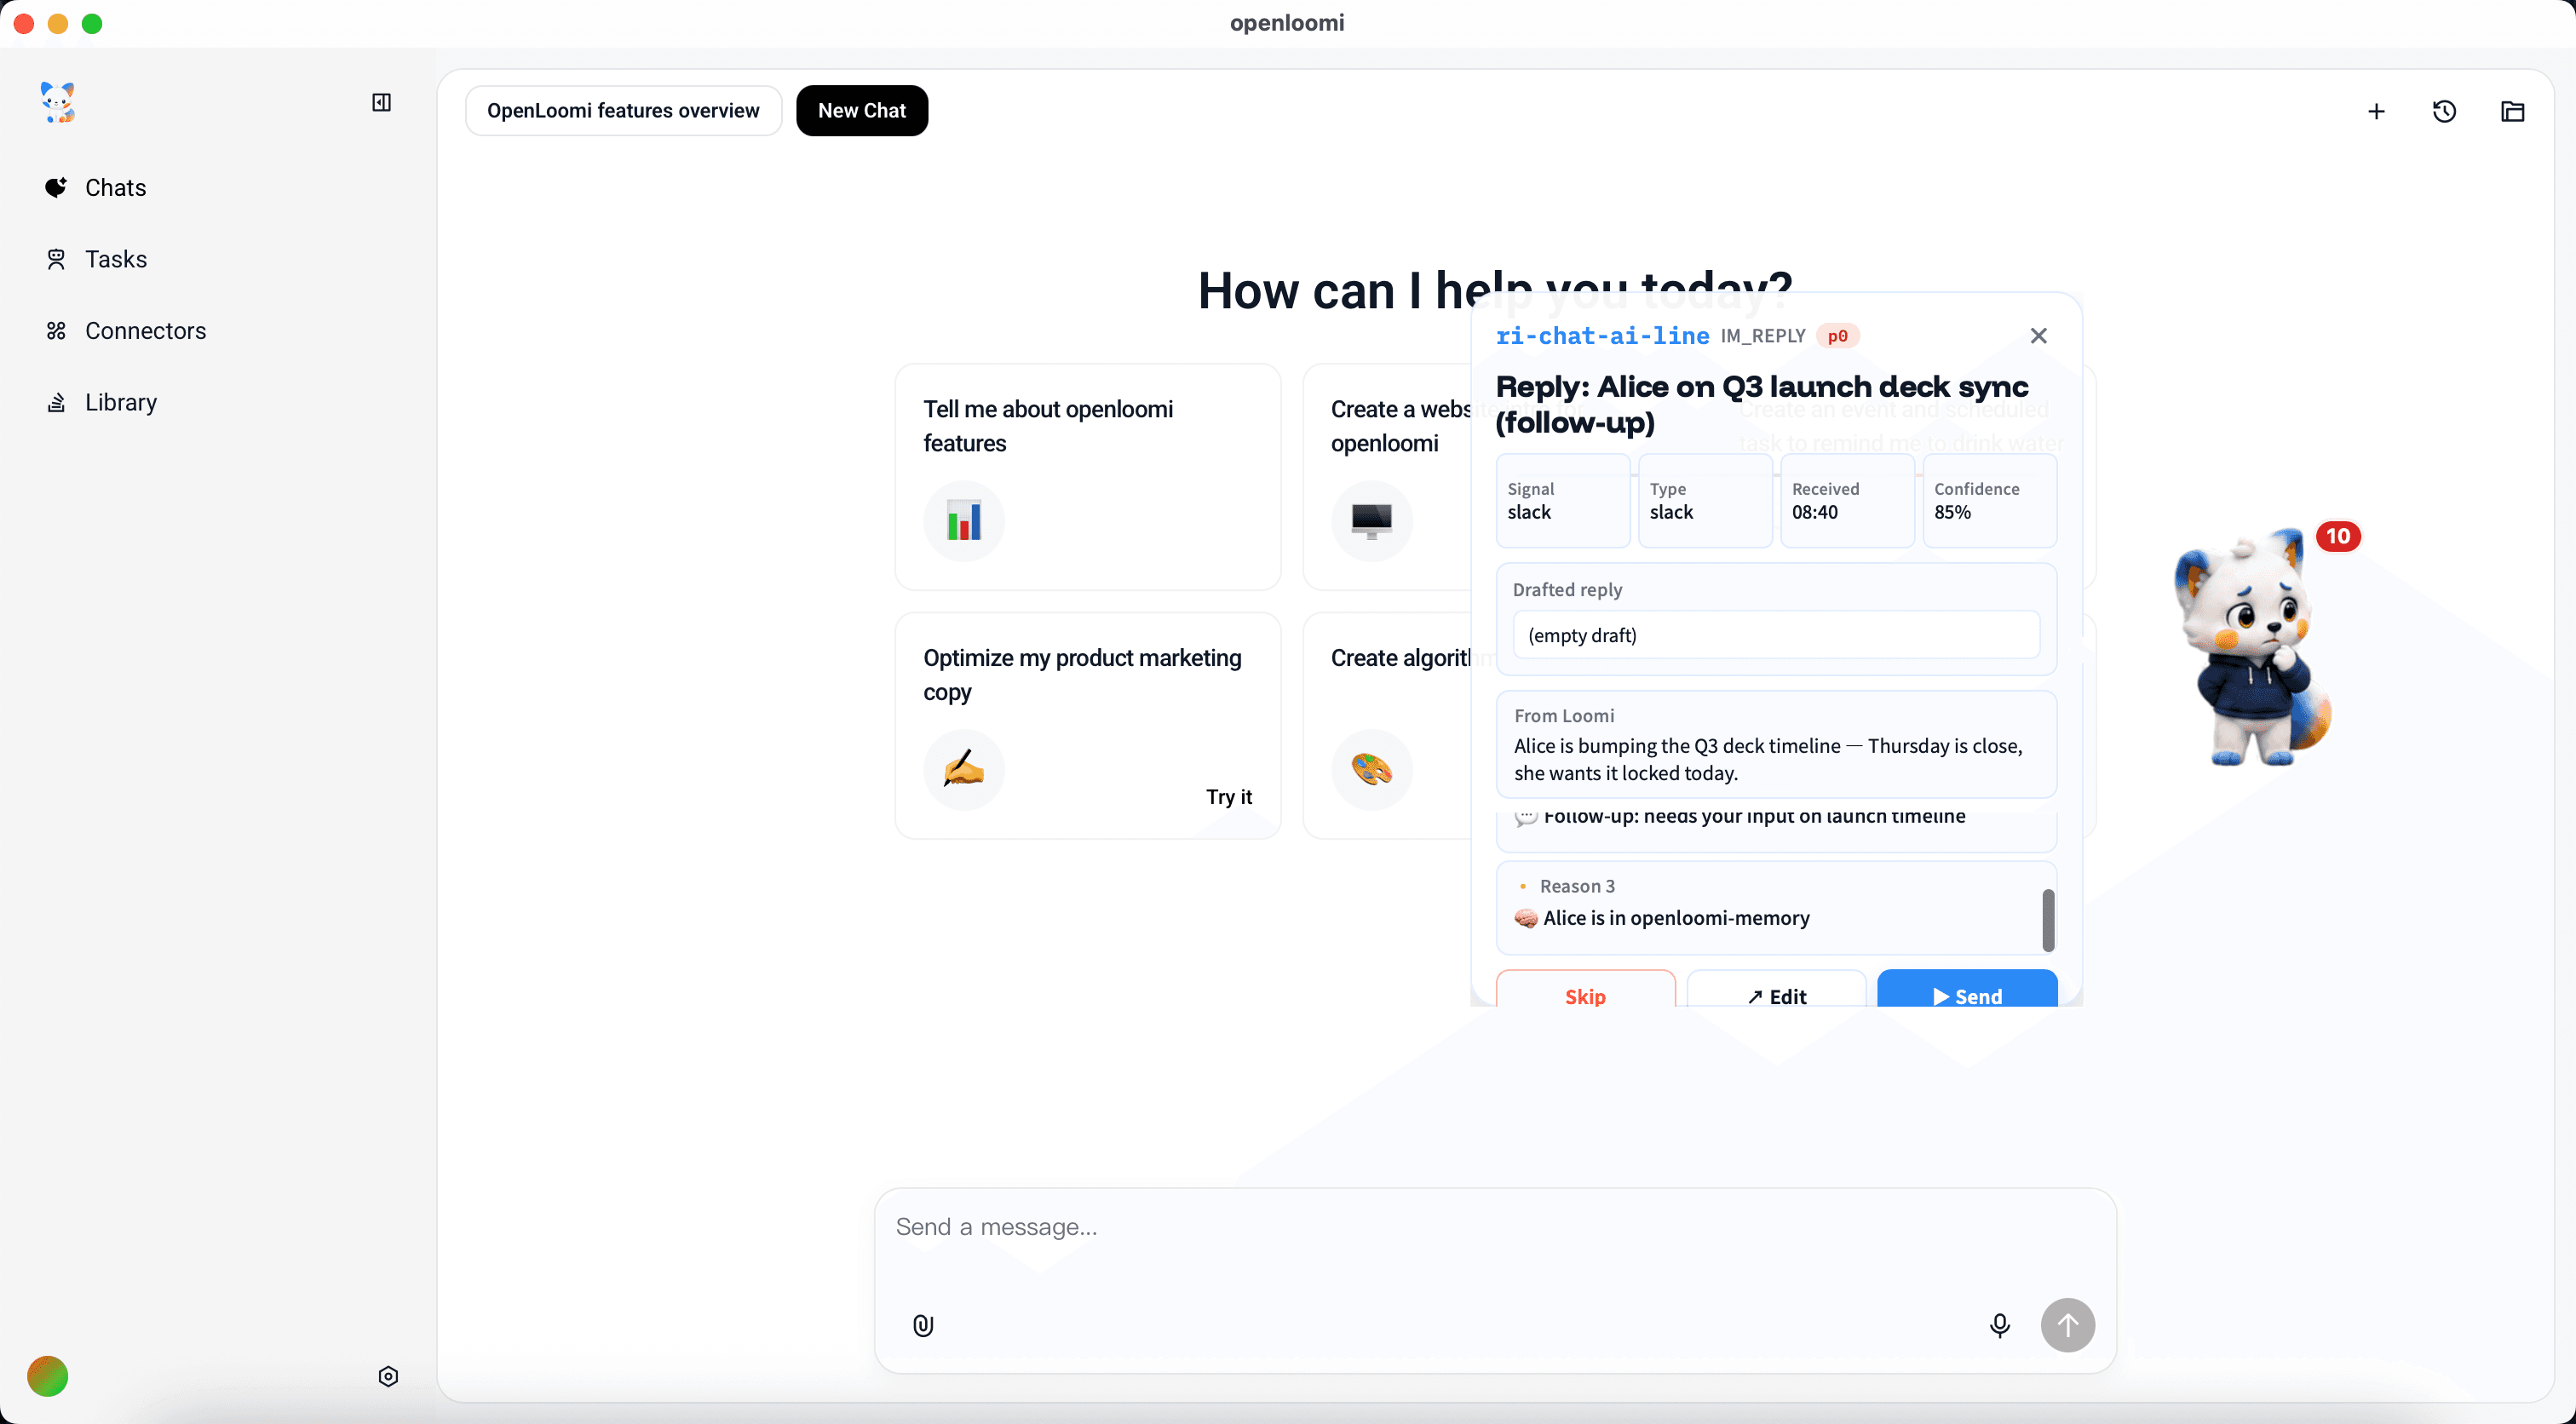Click the red 10 notification badge

click(2337, 536)
